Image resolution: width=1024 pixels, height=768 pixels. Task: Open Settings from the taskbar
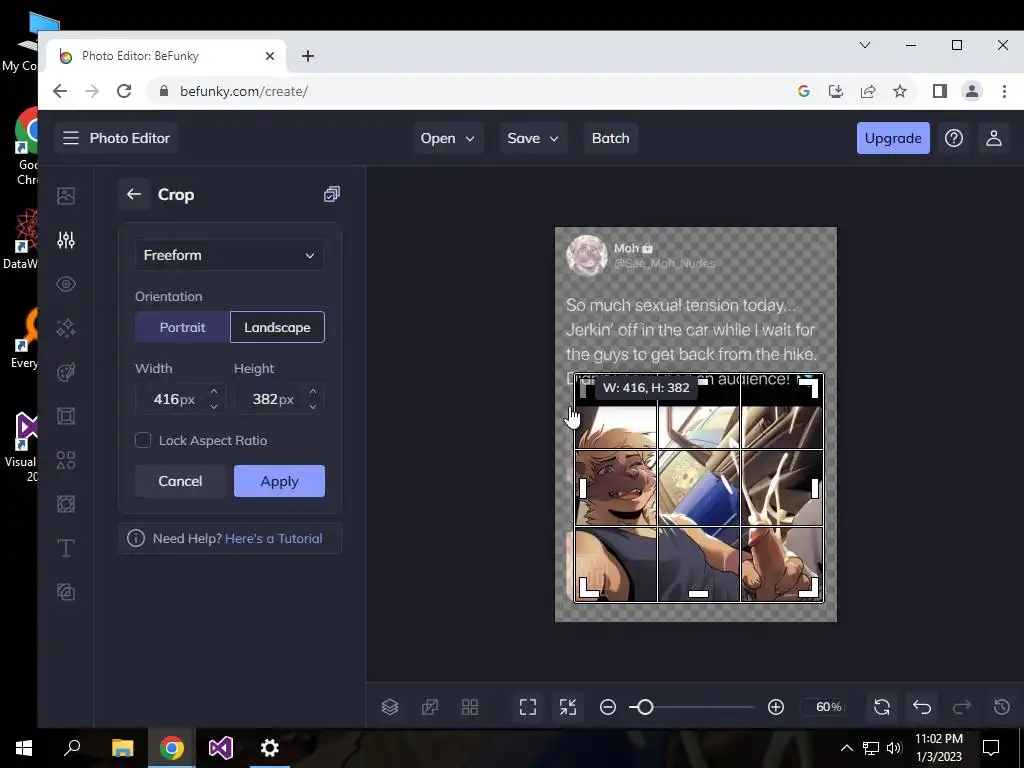pyautogui.click(x=270, y=748)
